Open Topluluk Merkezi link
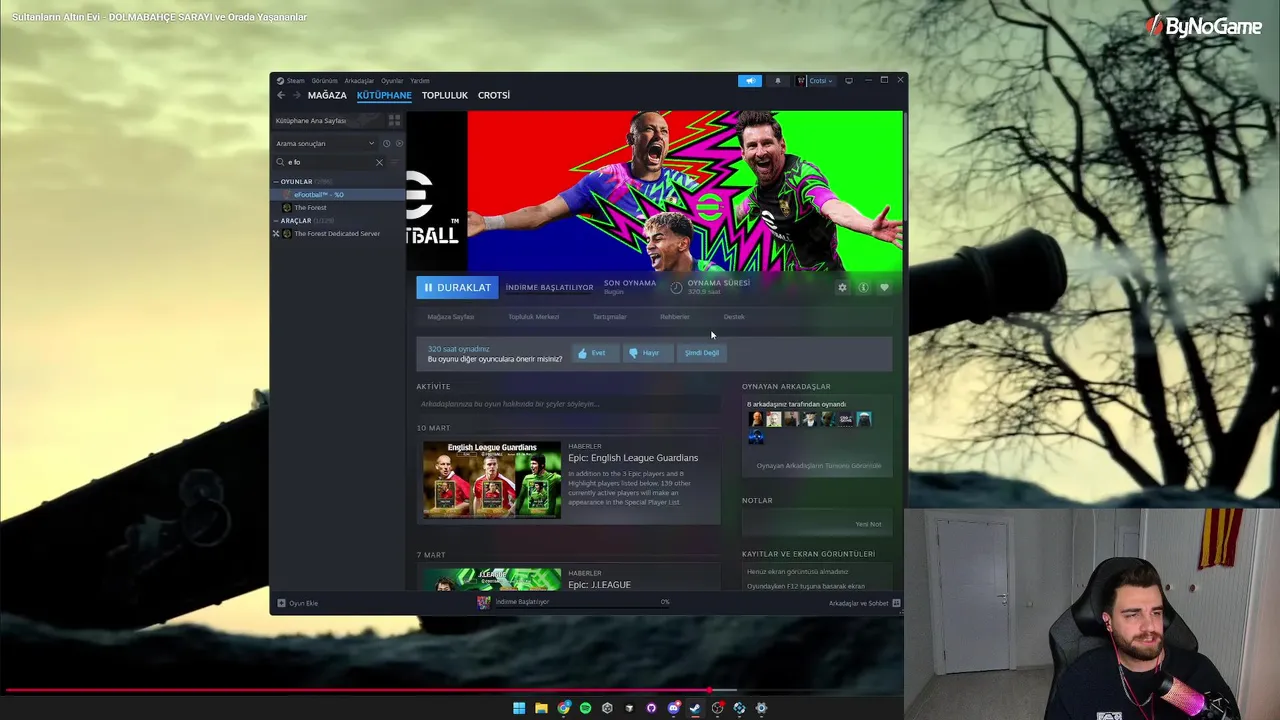 click(534, 317)
